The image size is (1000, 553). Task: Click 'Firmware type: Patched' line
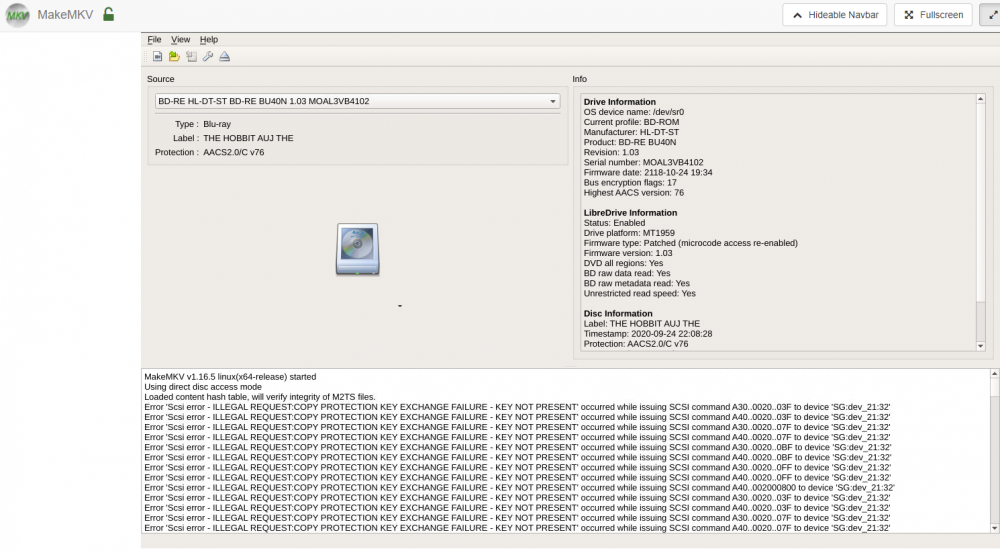pyautogui.click(x=691, y=243)
